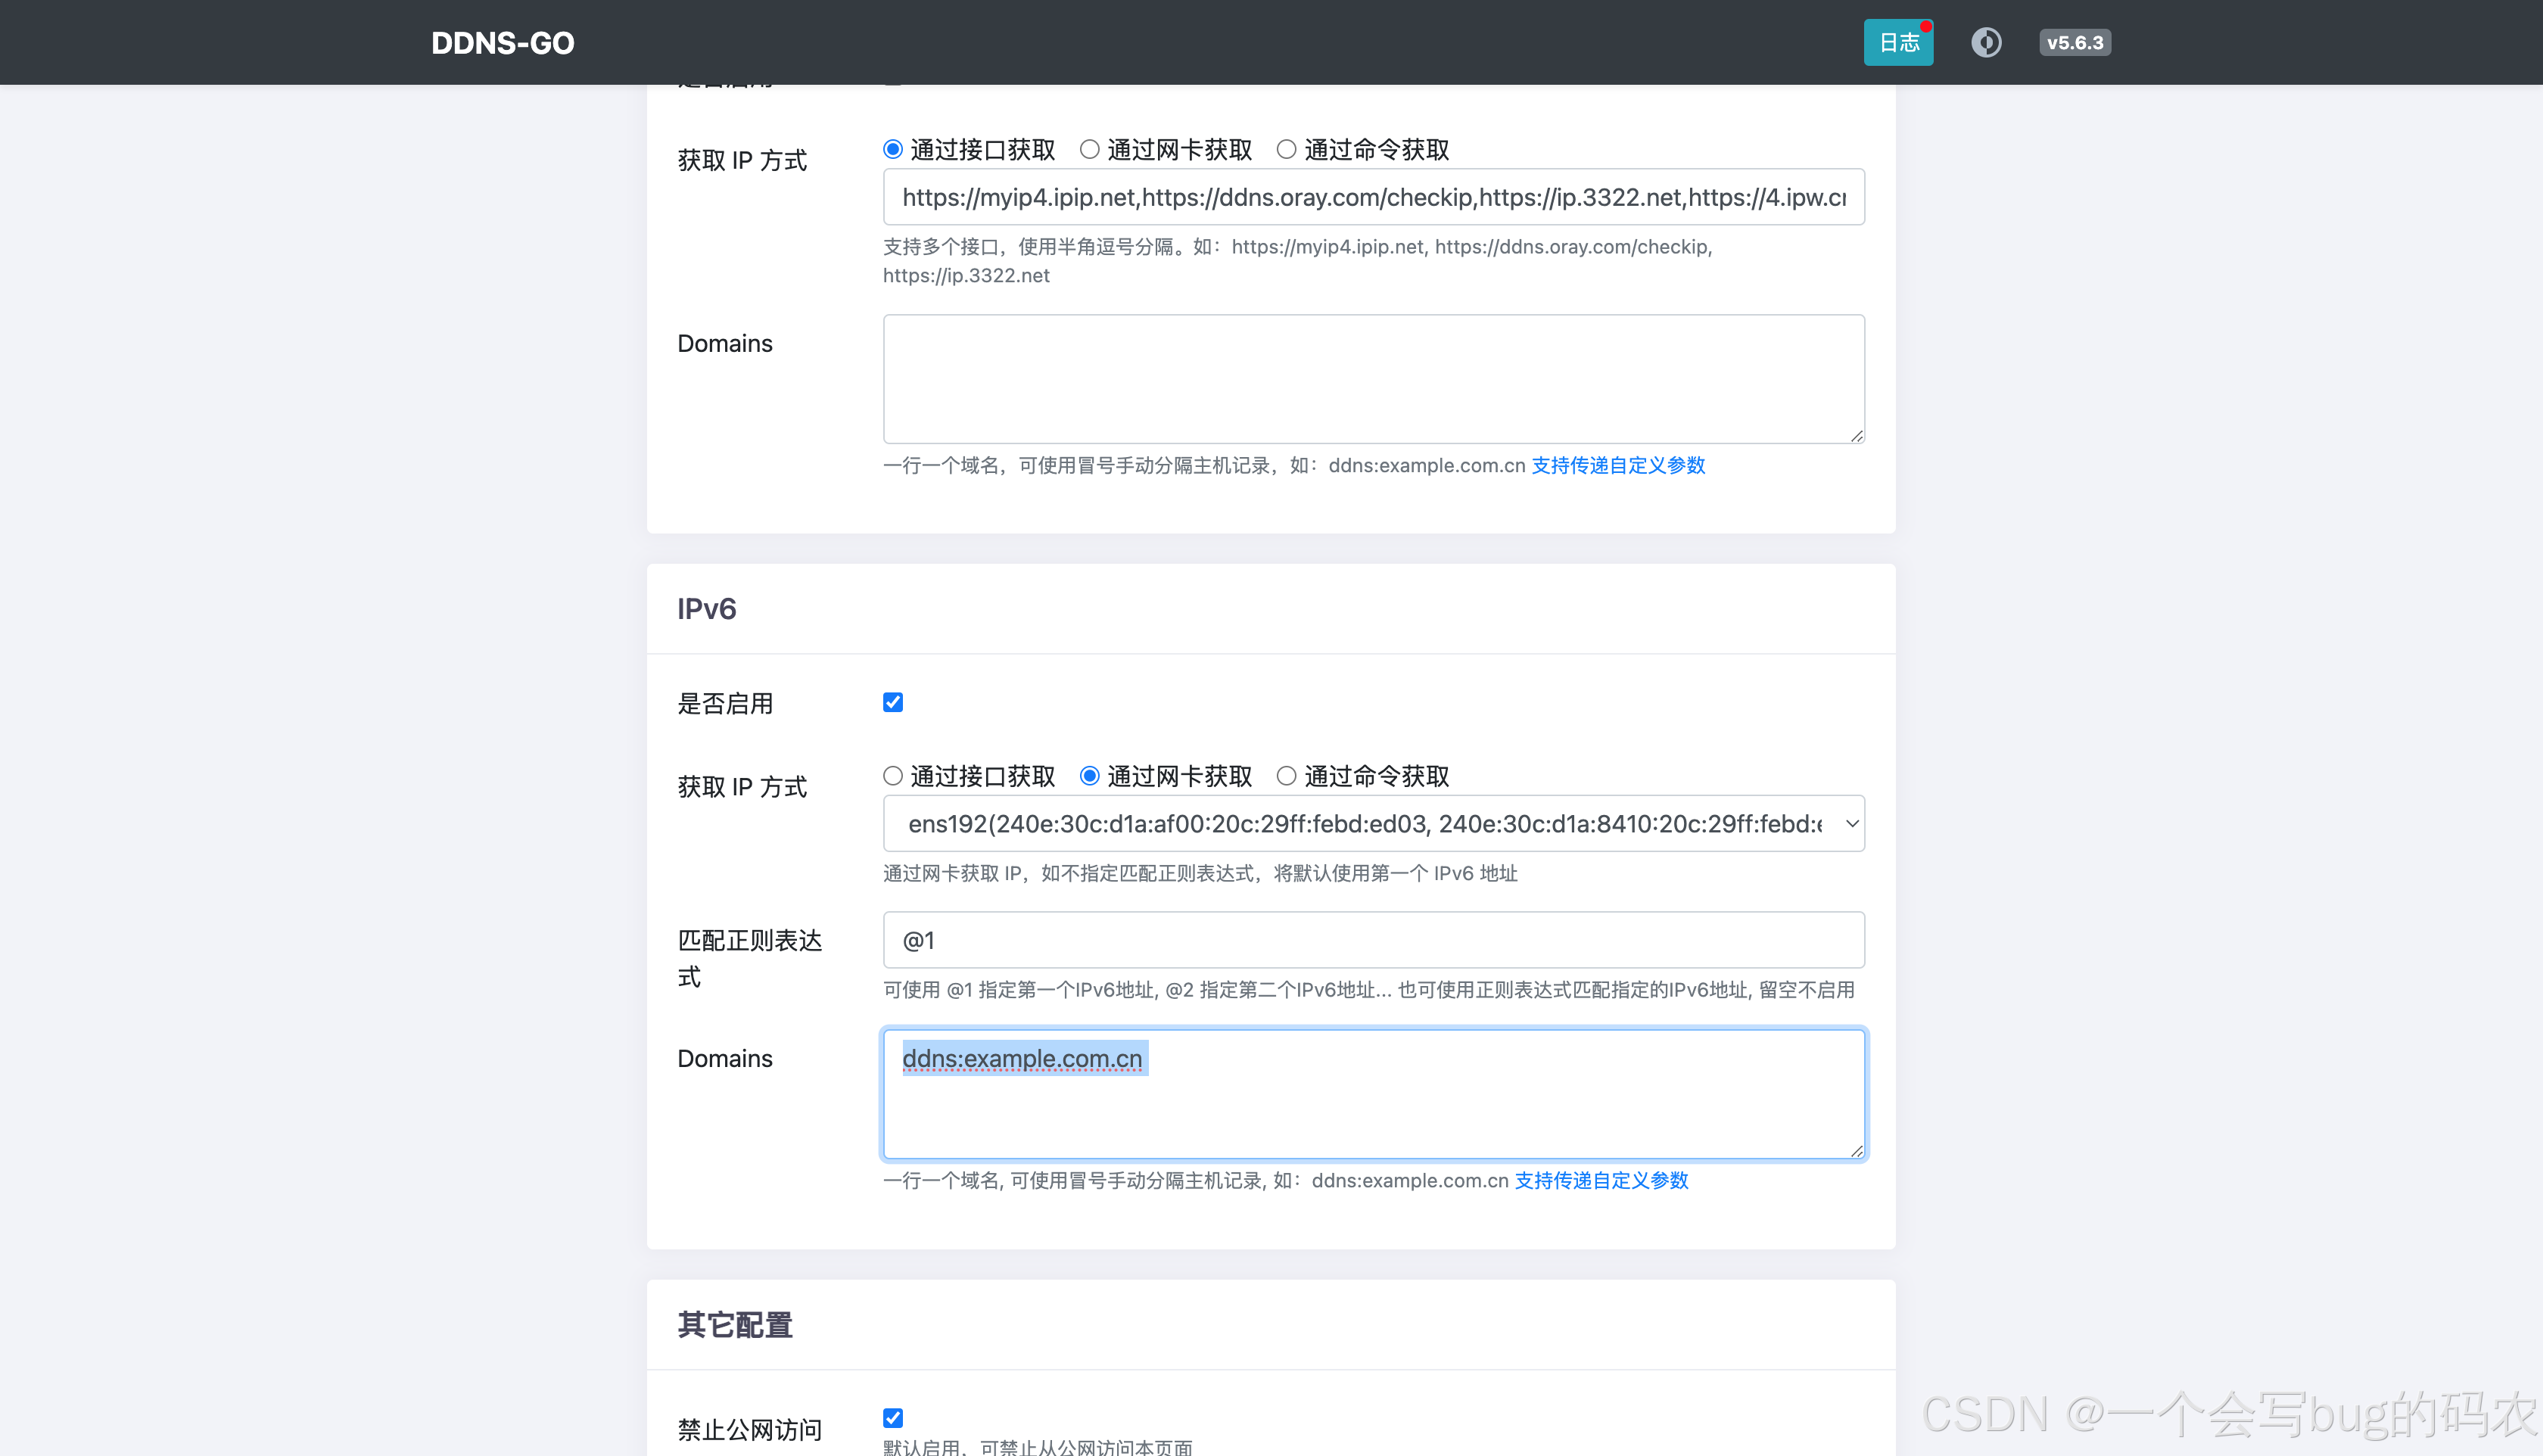Toggle the dark/light theme icon
Image resolution: width=2543 pixels, height=1456 pixels.
click(x=1986, y=43)
